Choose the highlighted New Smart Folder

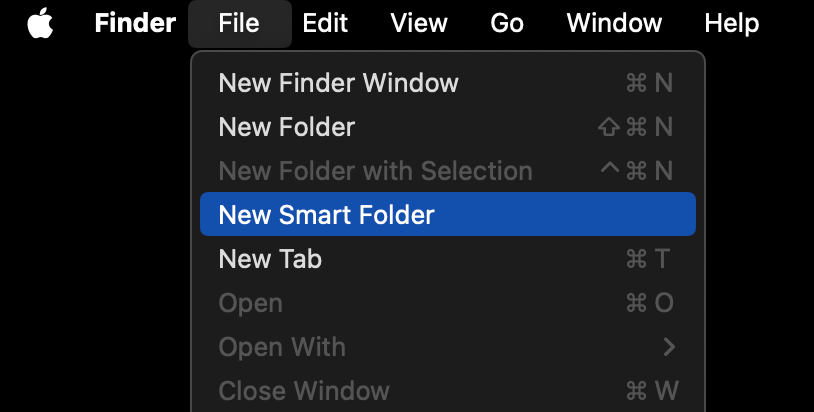pyautogui.click(x=447, y=214)
